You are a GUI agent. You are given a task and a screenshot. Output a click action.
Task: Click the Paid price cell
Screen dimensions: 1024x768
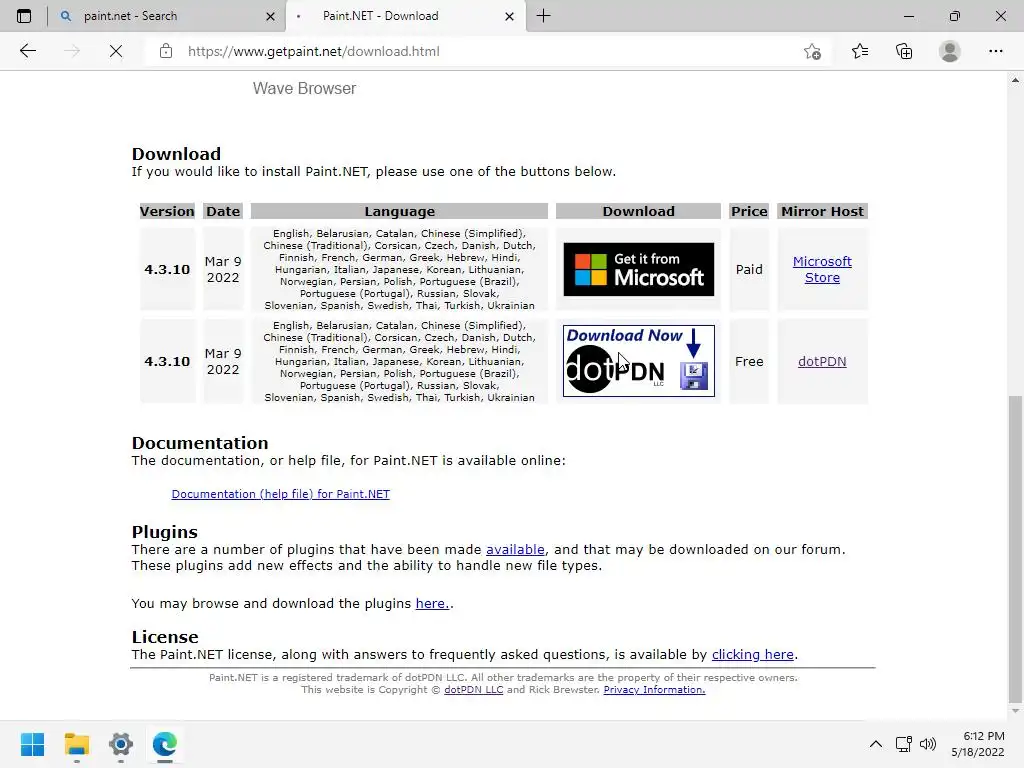pyautogui.click(x=749, y=269)
